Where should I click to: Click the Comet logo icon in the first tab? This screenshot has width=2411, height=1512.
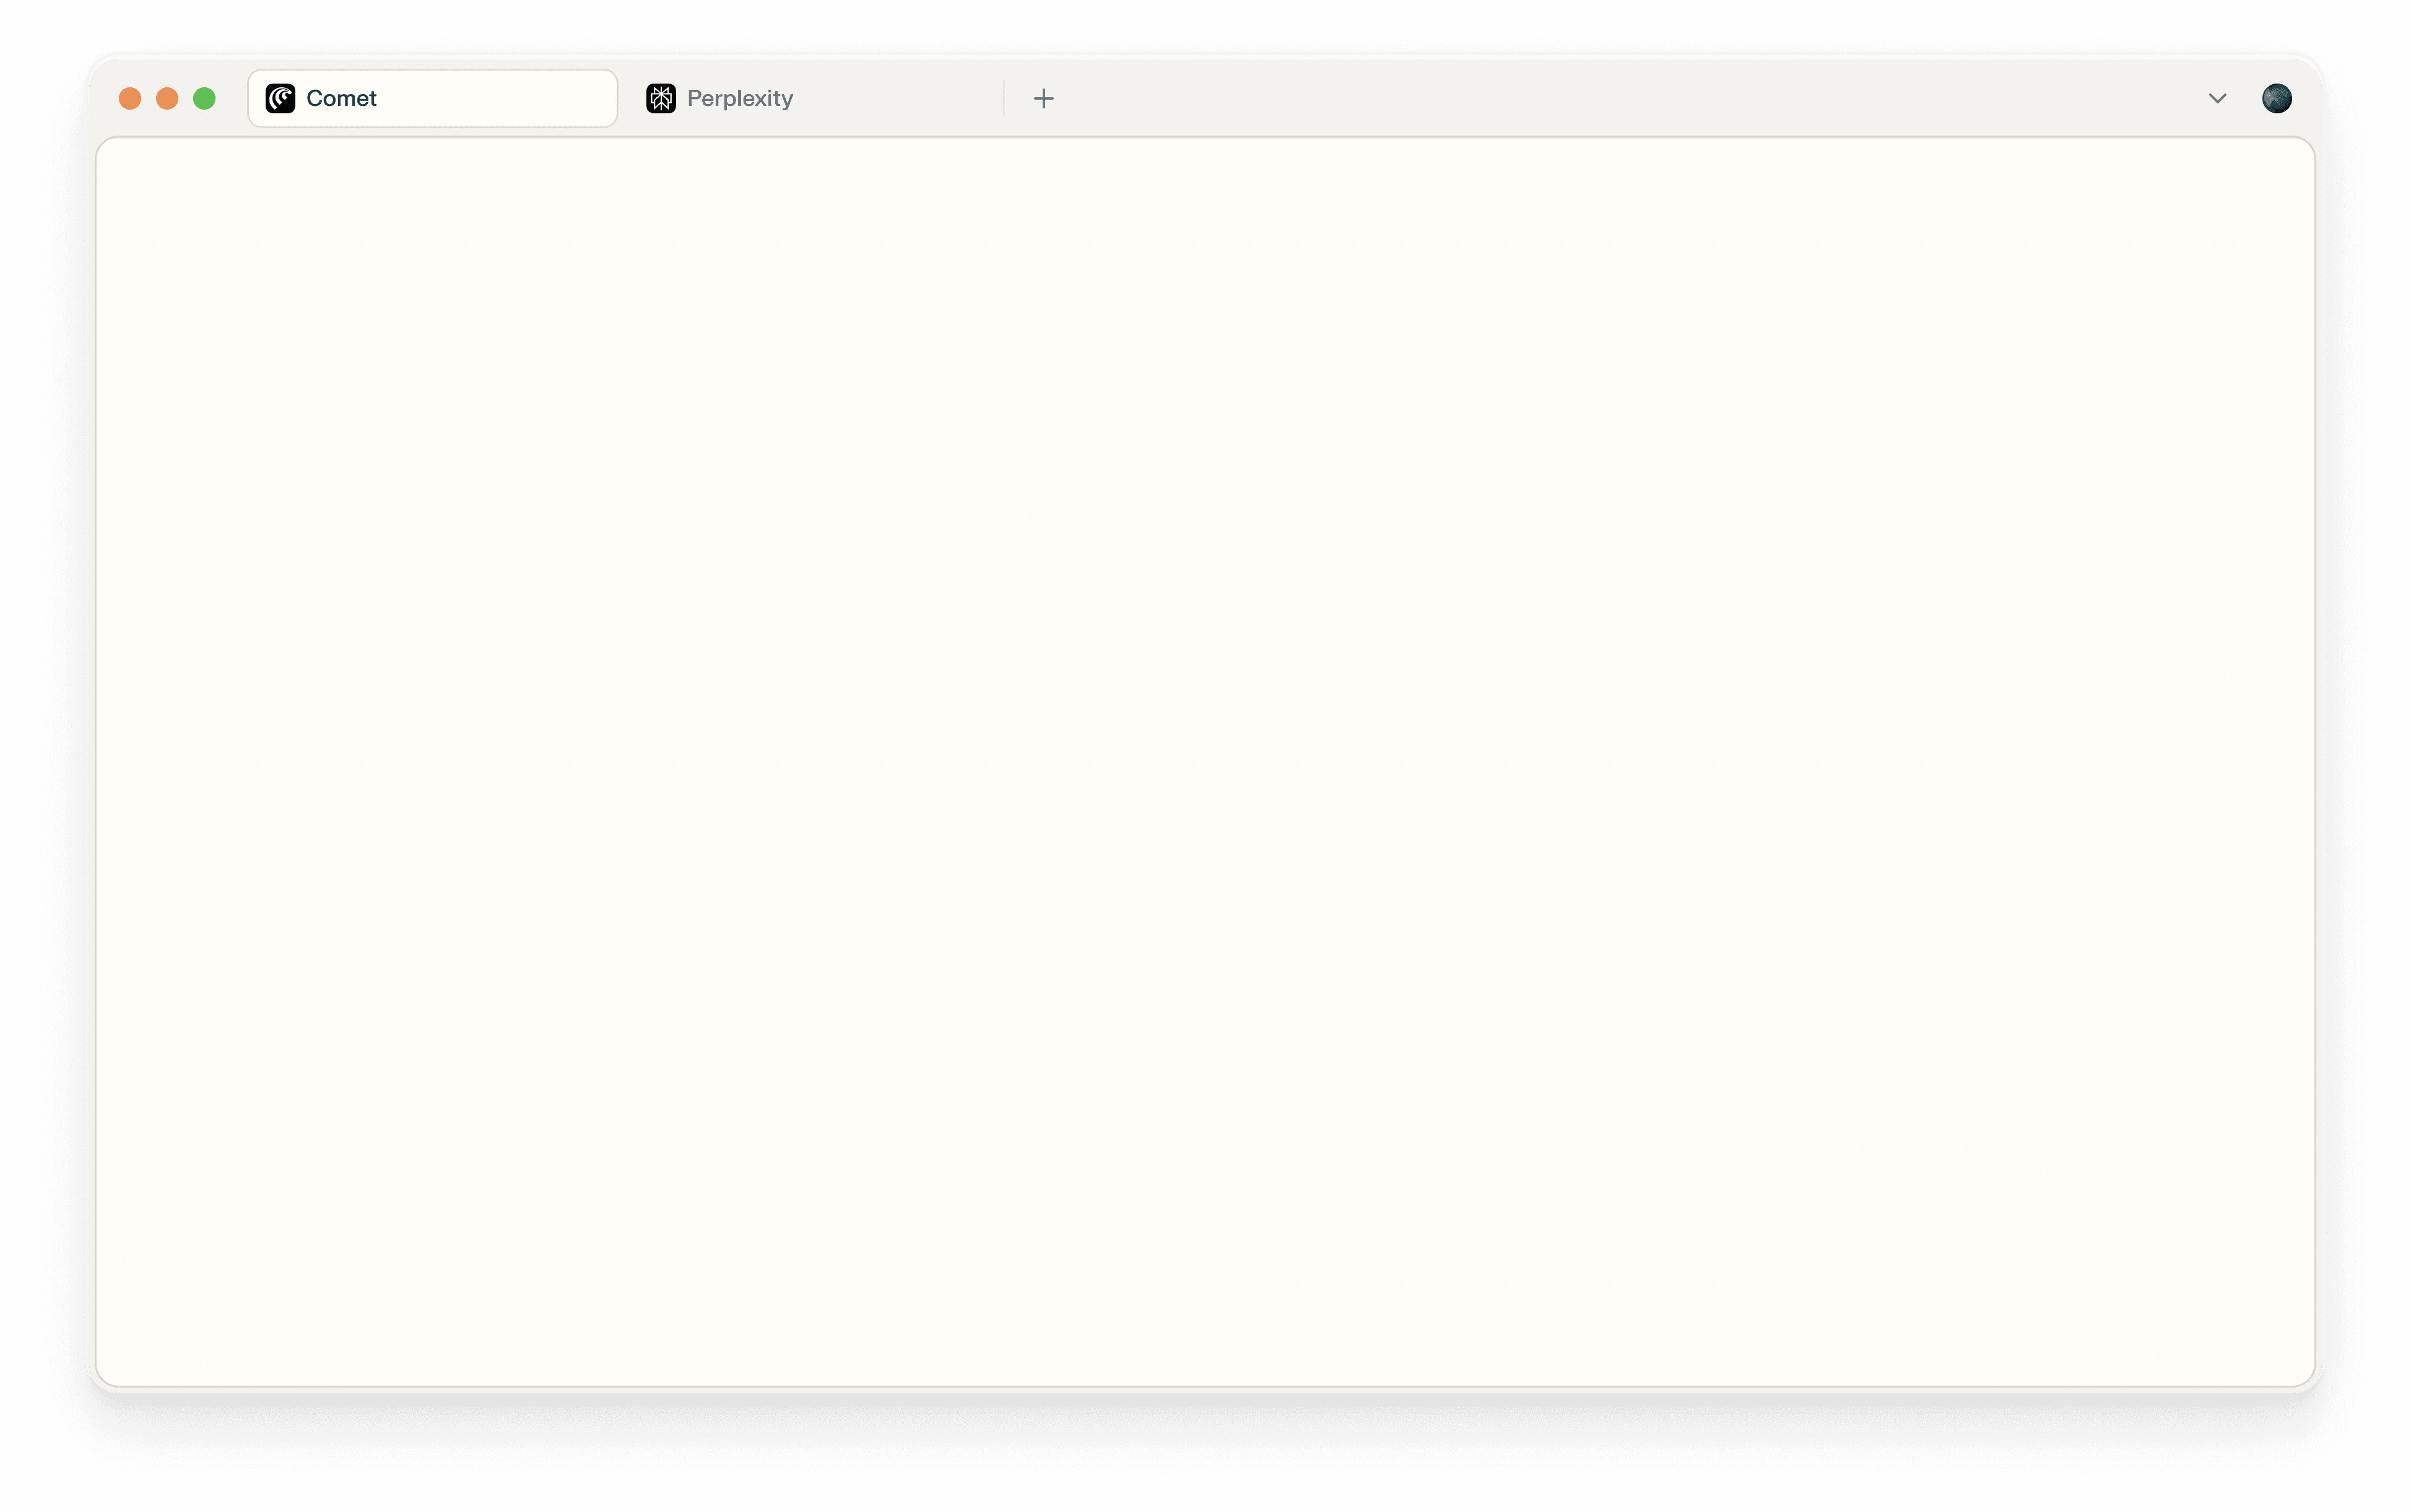[280, 98]
